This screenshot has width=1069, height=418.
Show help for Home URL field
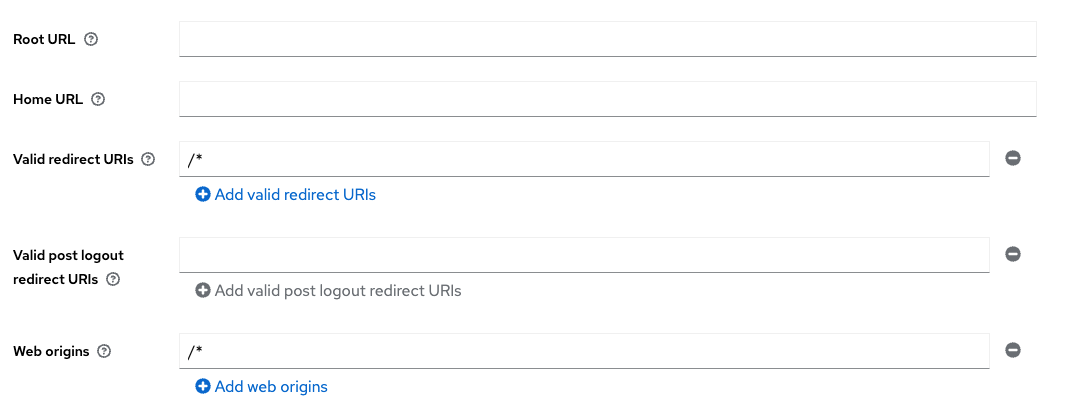98,100
